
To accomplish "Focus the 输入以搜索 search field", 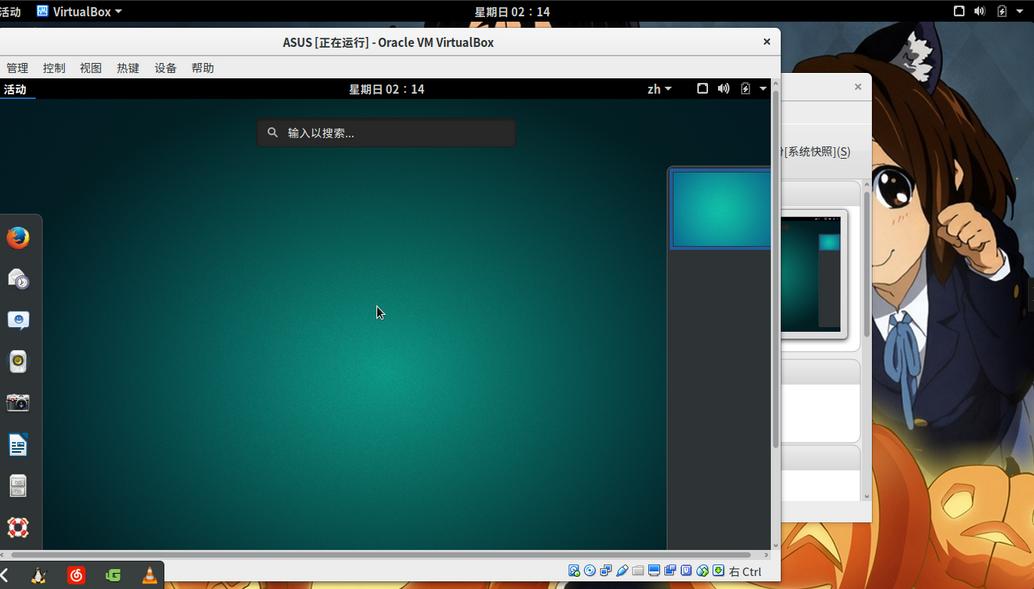I will pyautogui.click(x=386, y=133).
